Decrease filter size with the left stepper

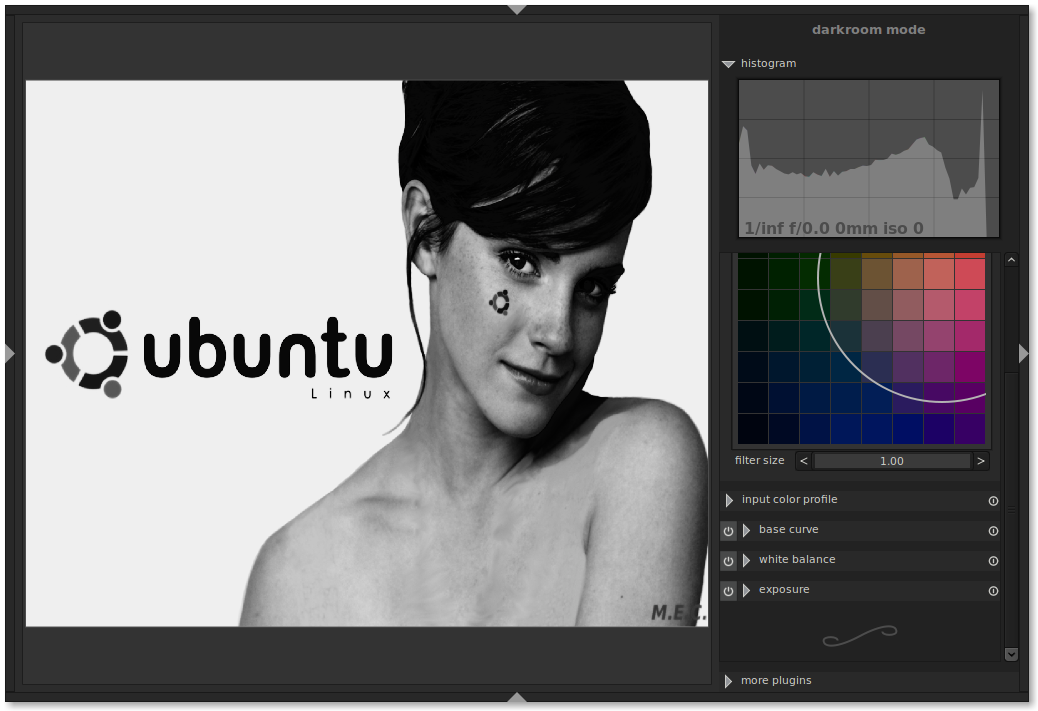[x=803, y=460]
